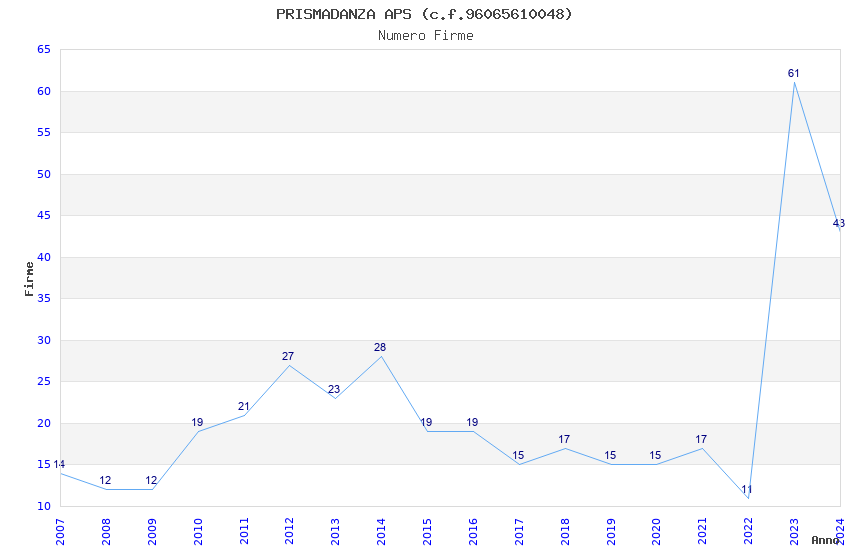Click y-axis tick value 65

tap(44, 49)
